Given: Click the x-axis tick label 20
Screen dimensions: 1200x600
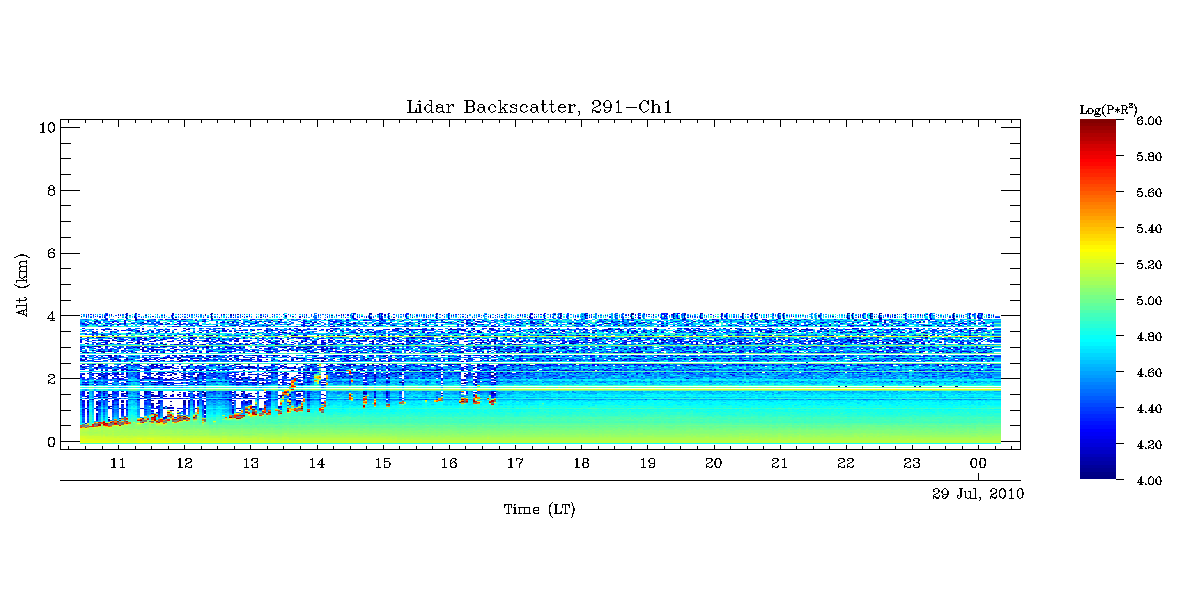Looking at the screenshot, I should pyautogui.click(x=713, y=464).
